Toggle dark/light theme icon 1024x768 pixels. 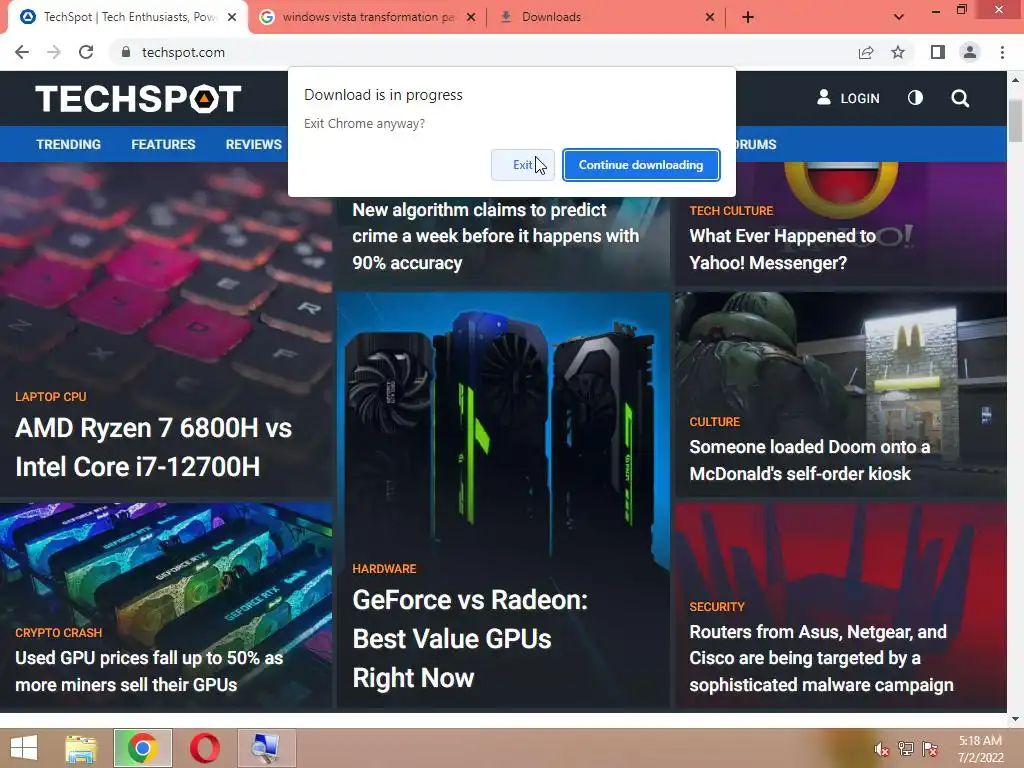[x=915, y=98]
